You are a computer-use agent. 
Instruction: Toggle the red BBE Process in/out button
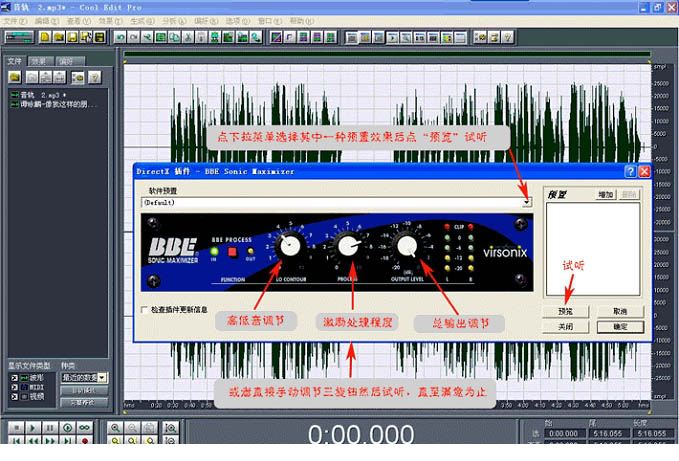(233, 252)
